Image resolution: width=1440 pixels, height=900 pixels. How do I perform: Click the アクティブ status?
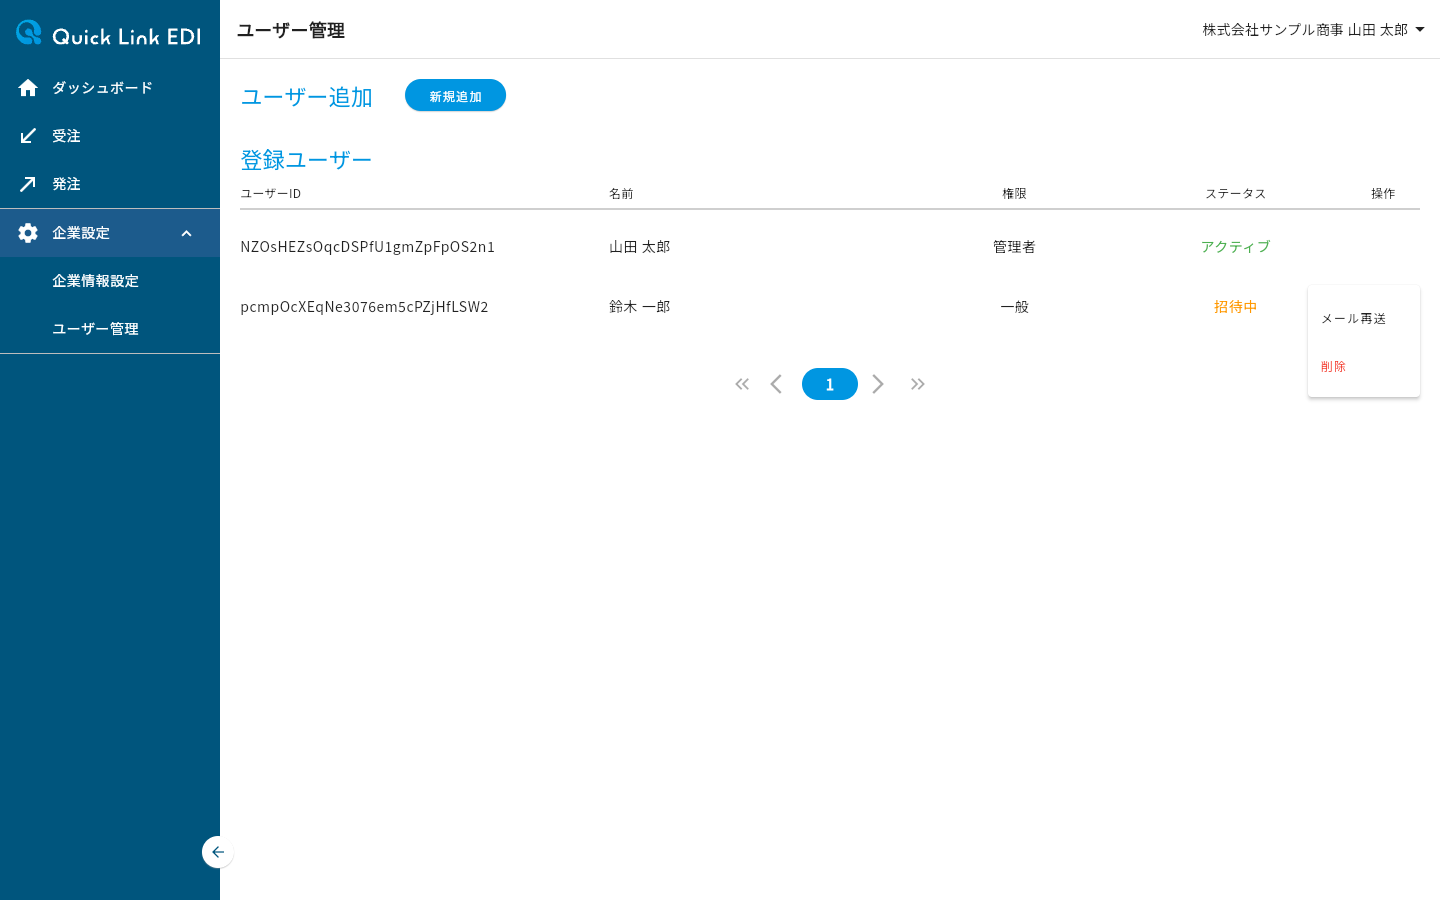coord(1236,247)
